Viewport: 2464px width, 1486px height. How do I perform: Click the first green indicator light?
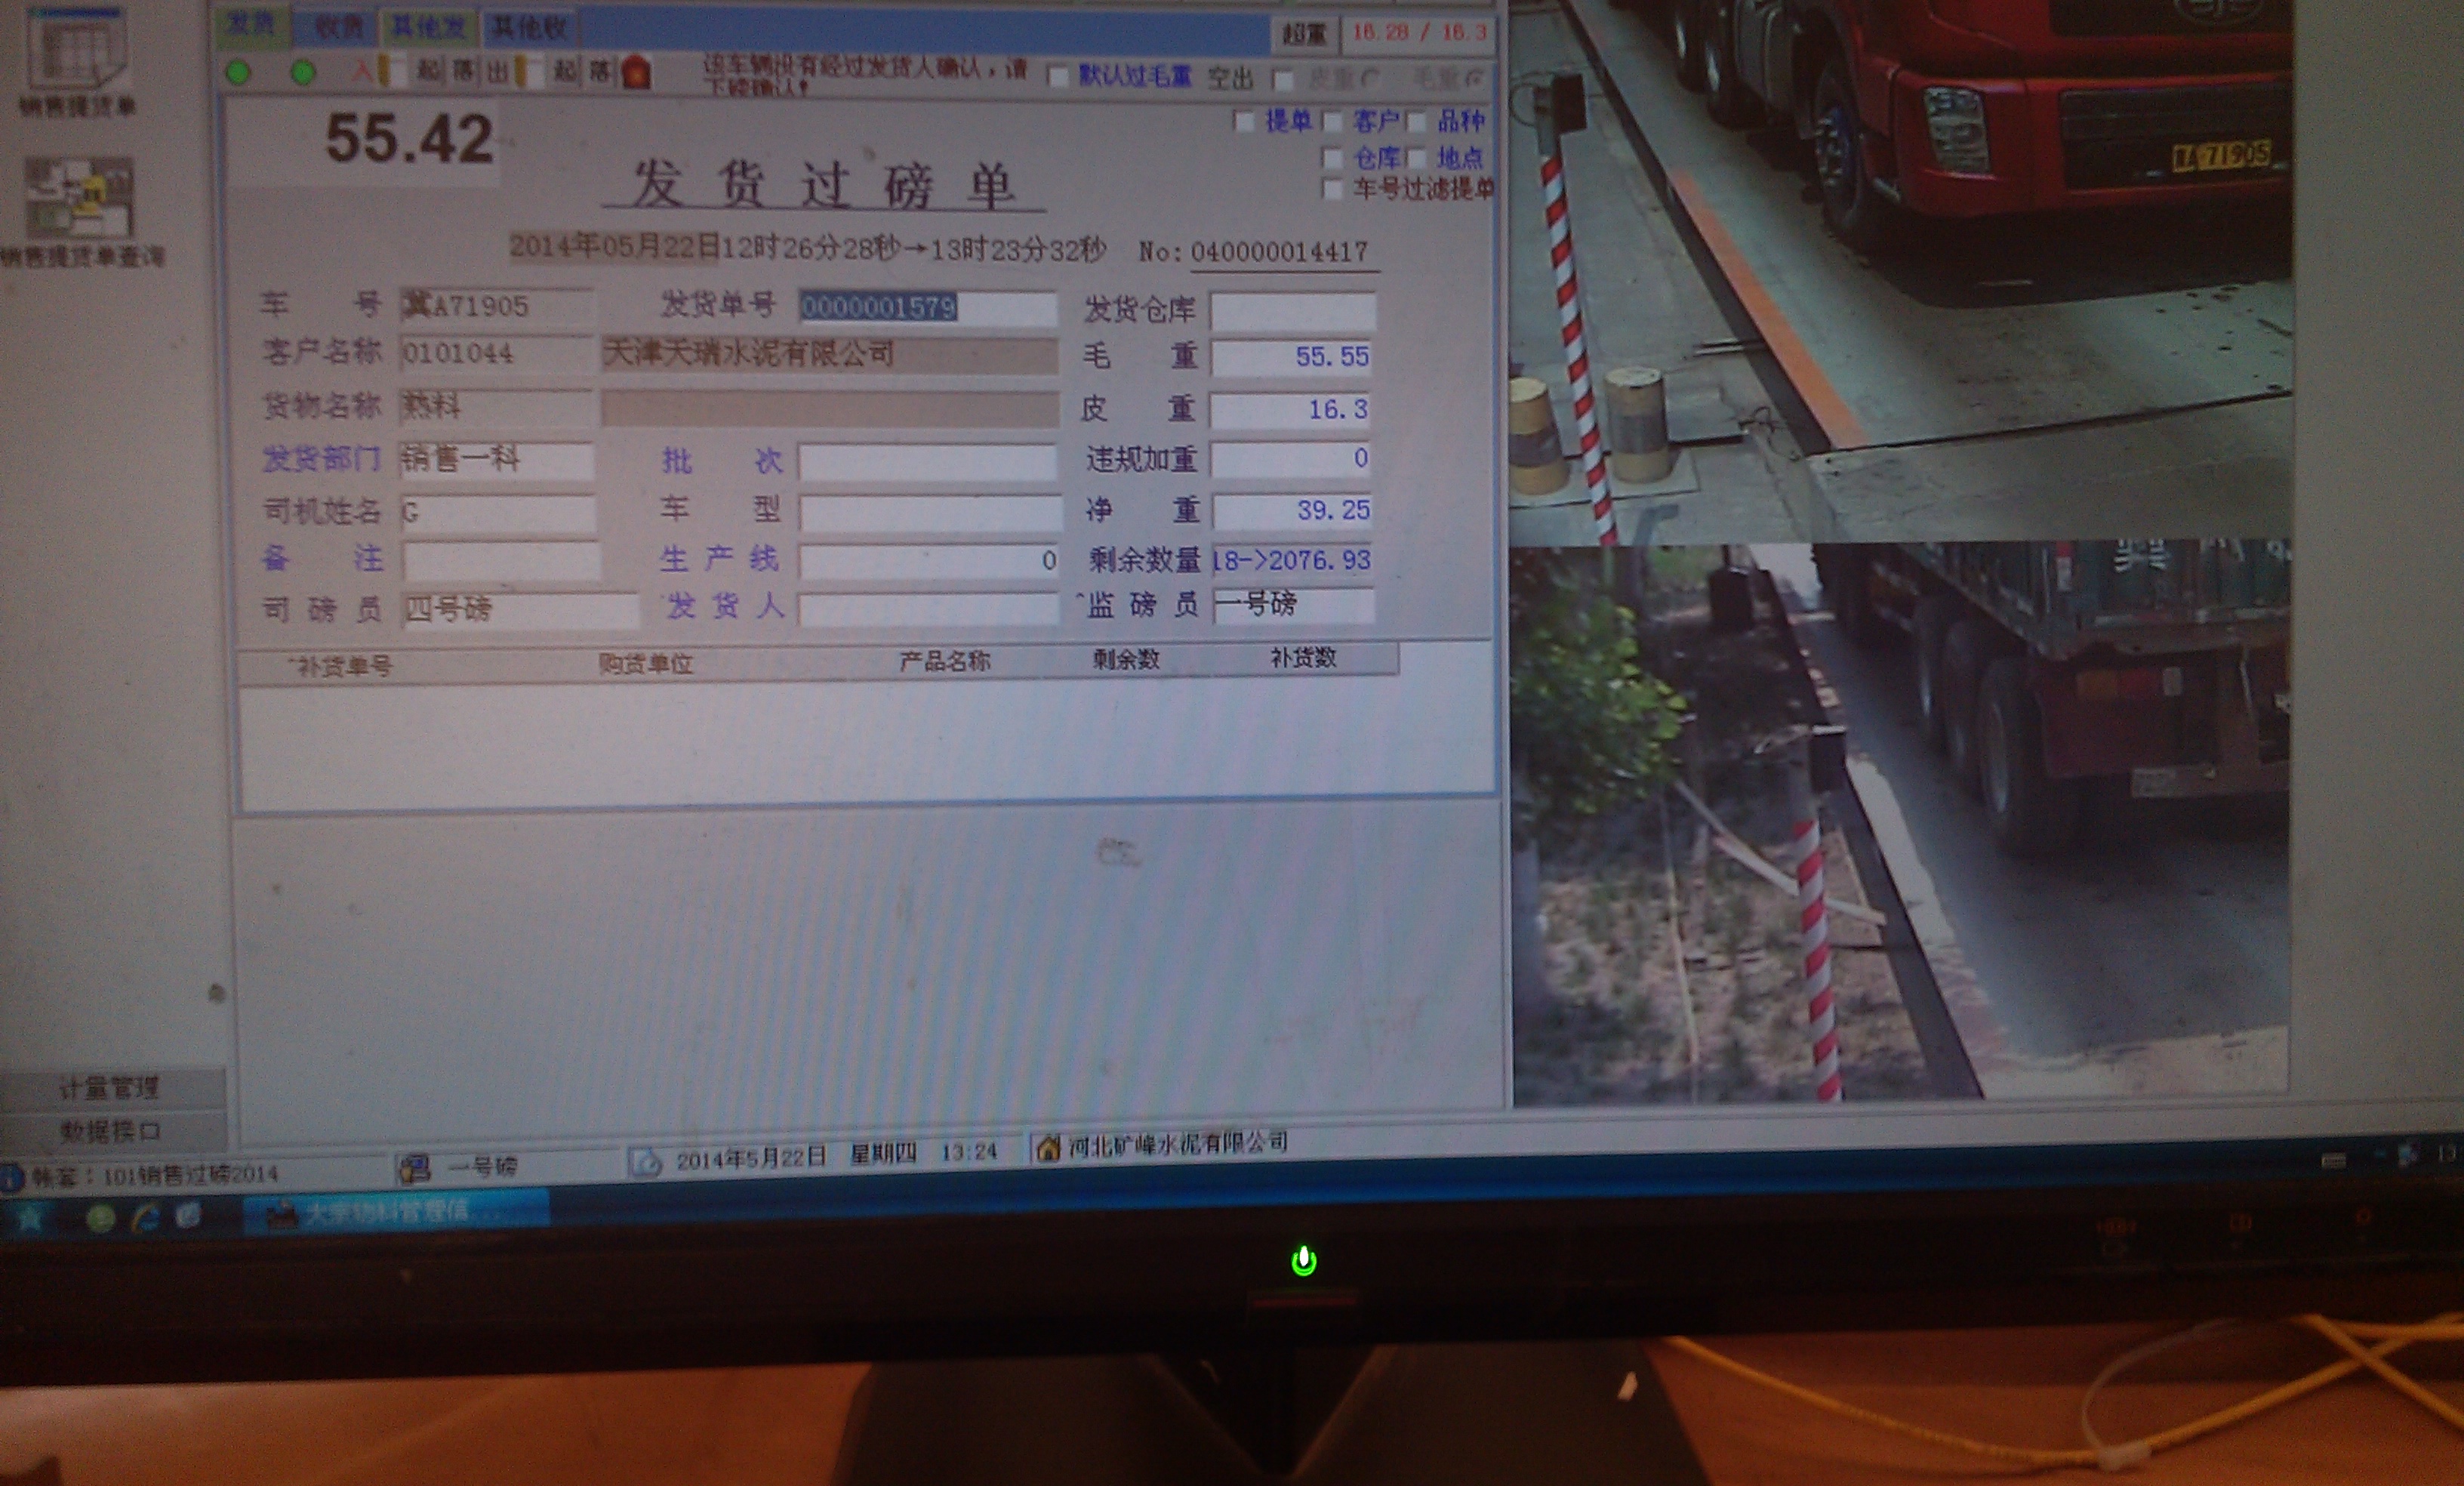click(x=238, y=72)
